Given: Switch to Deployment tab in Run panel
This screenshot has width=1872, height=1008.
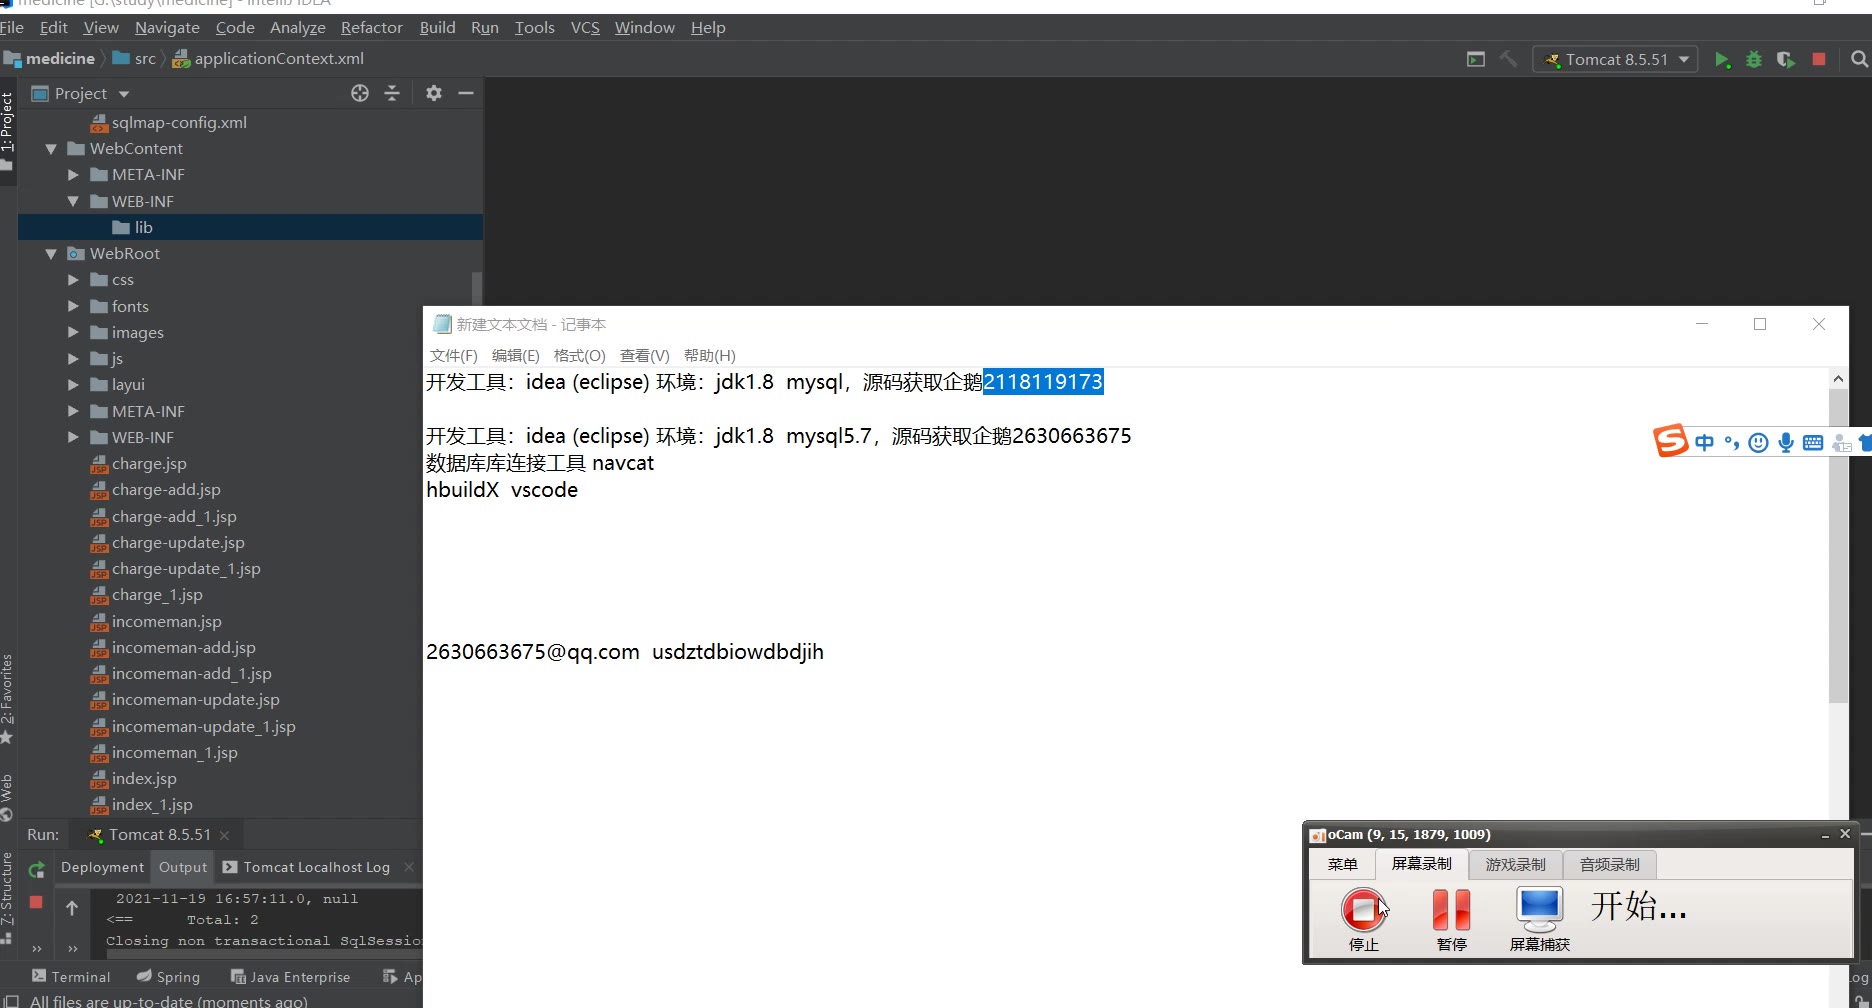Looking at the screenshot, I should coord(102,867).
